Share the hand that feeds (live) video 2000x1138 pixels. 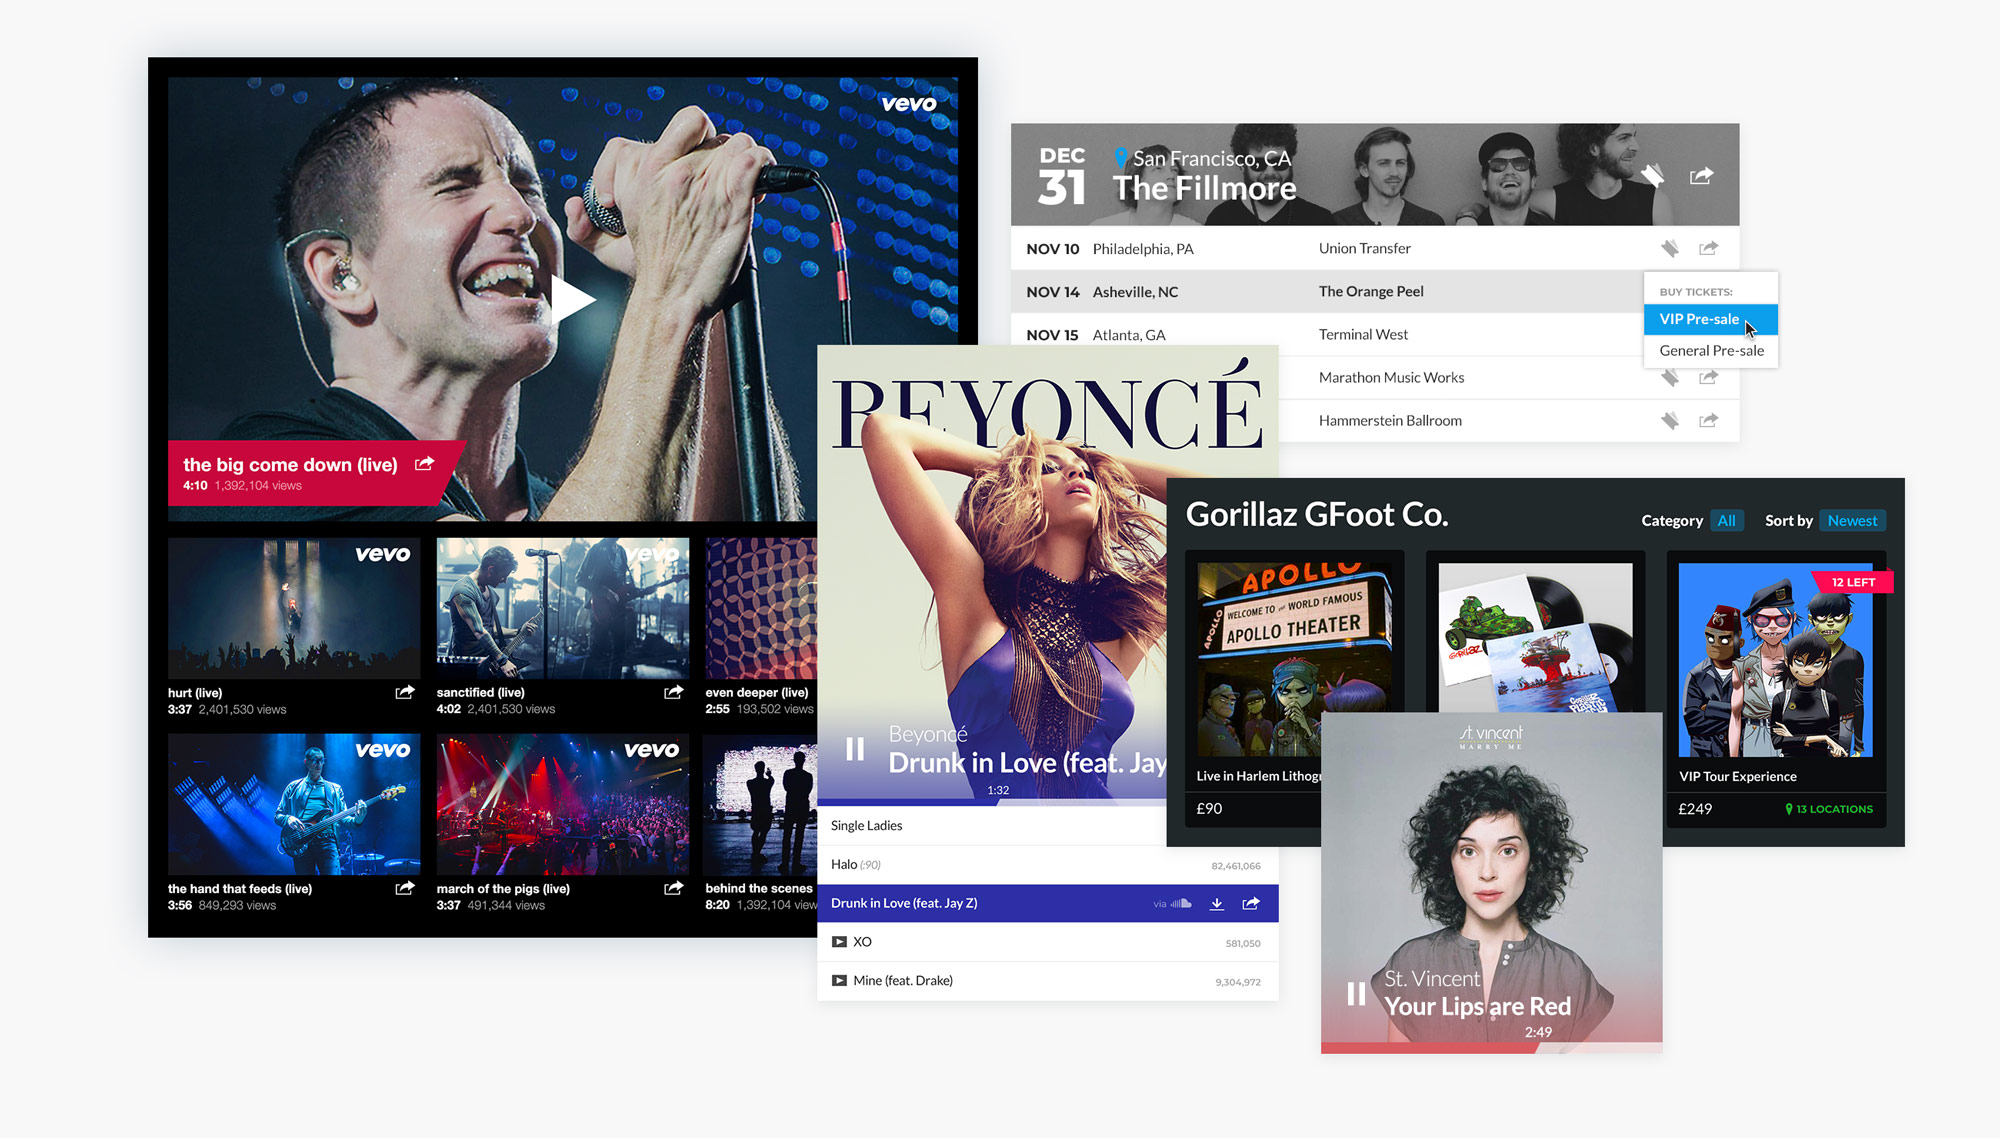[405, 888]
